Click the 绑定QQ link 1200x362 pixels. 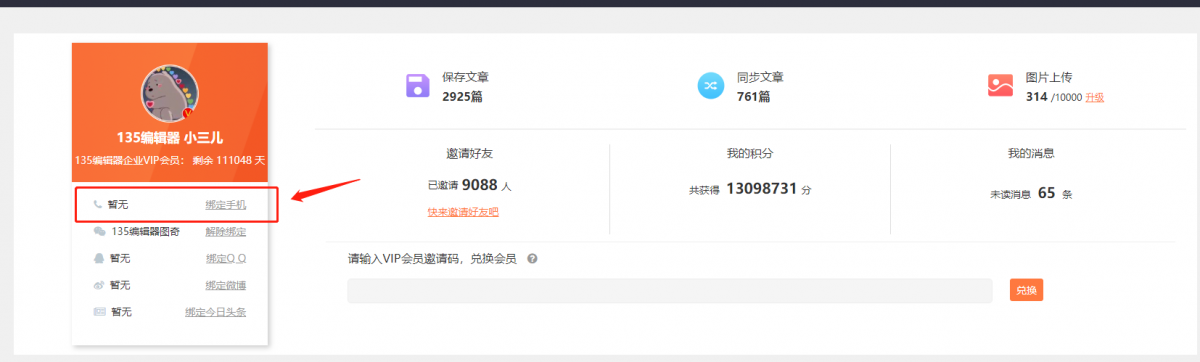point(226,258)
